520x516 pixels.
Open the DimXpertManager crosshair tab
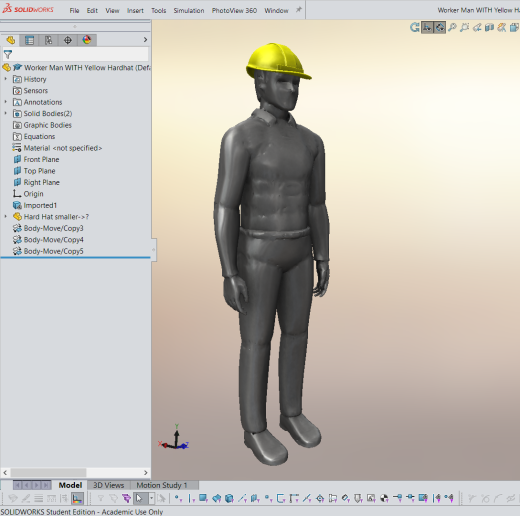point(68,40)
